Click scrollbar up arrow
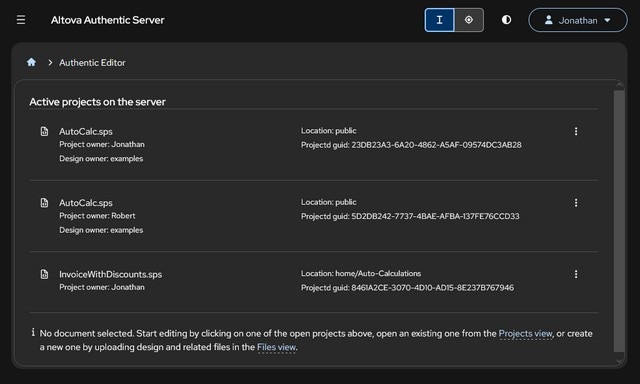This screenshot has height=384, width=640. 619,85
